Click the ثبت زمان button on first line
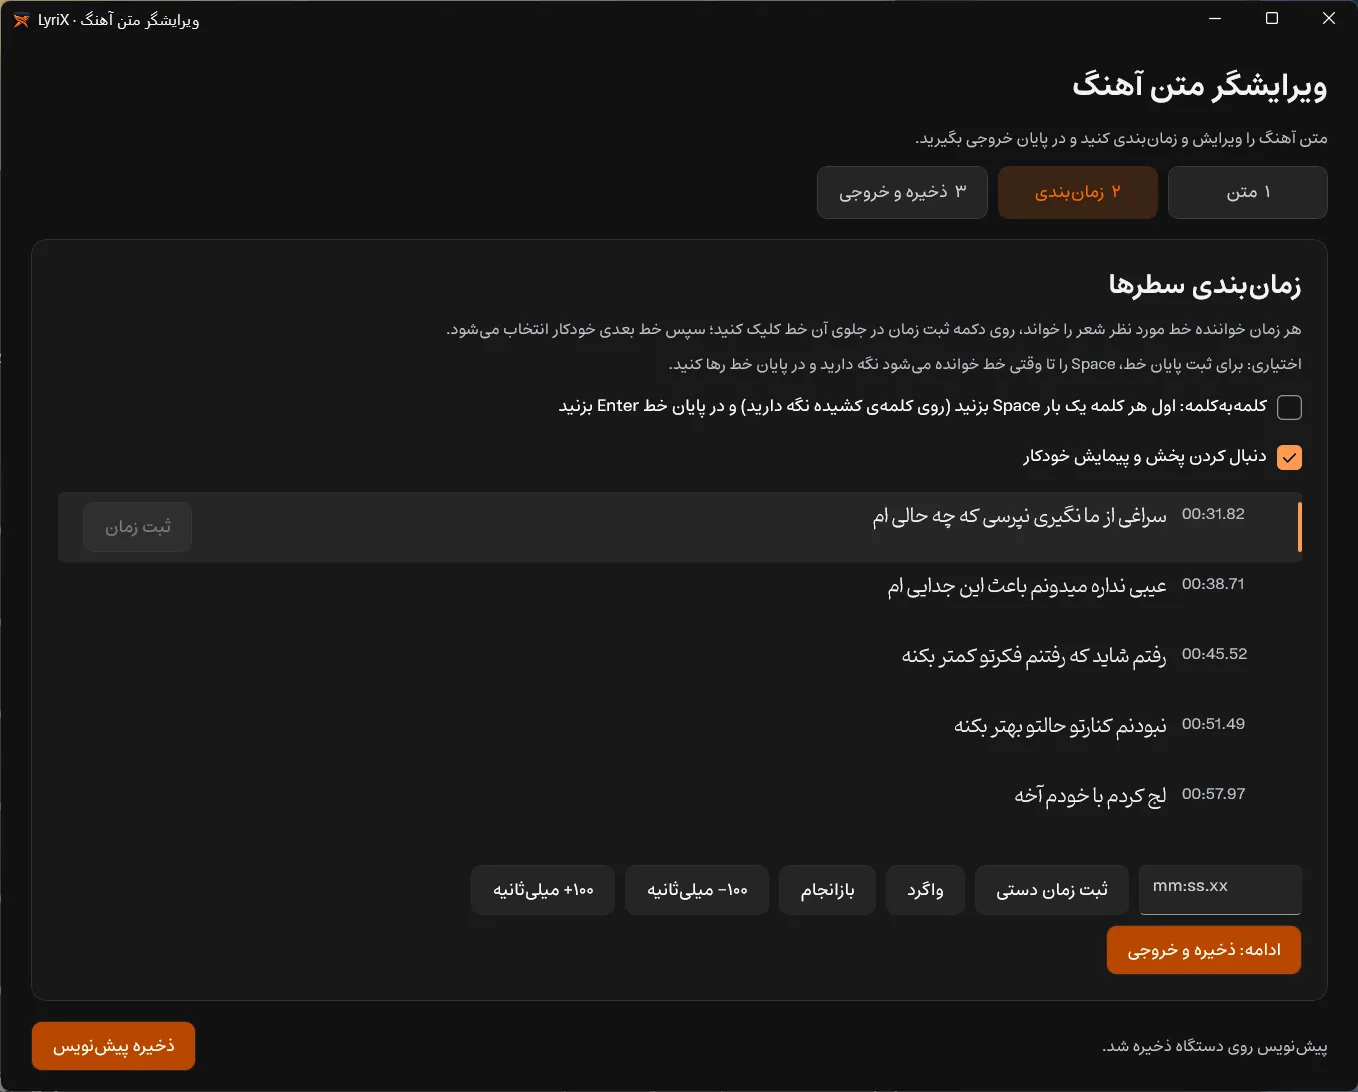1358x1092 pixels. point(138,527)
